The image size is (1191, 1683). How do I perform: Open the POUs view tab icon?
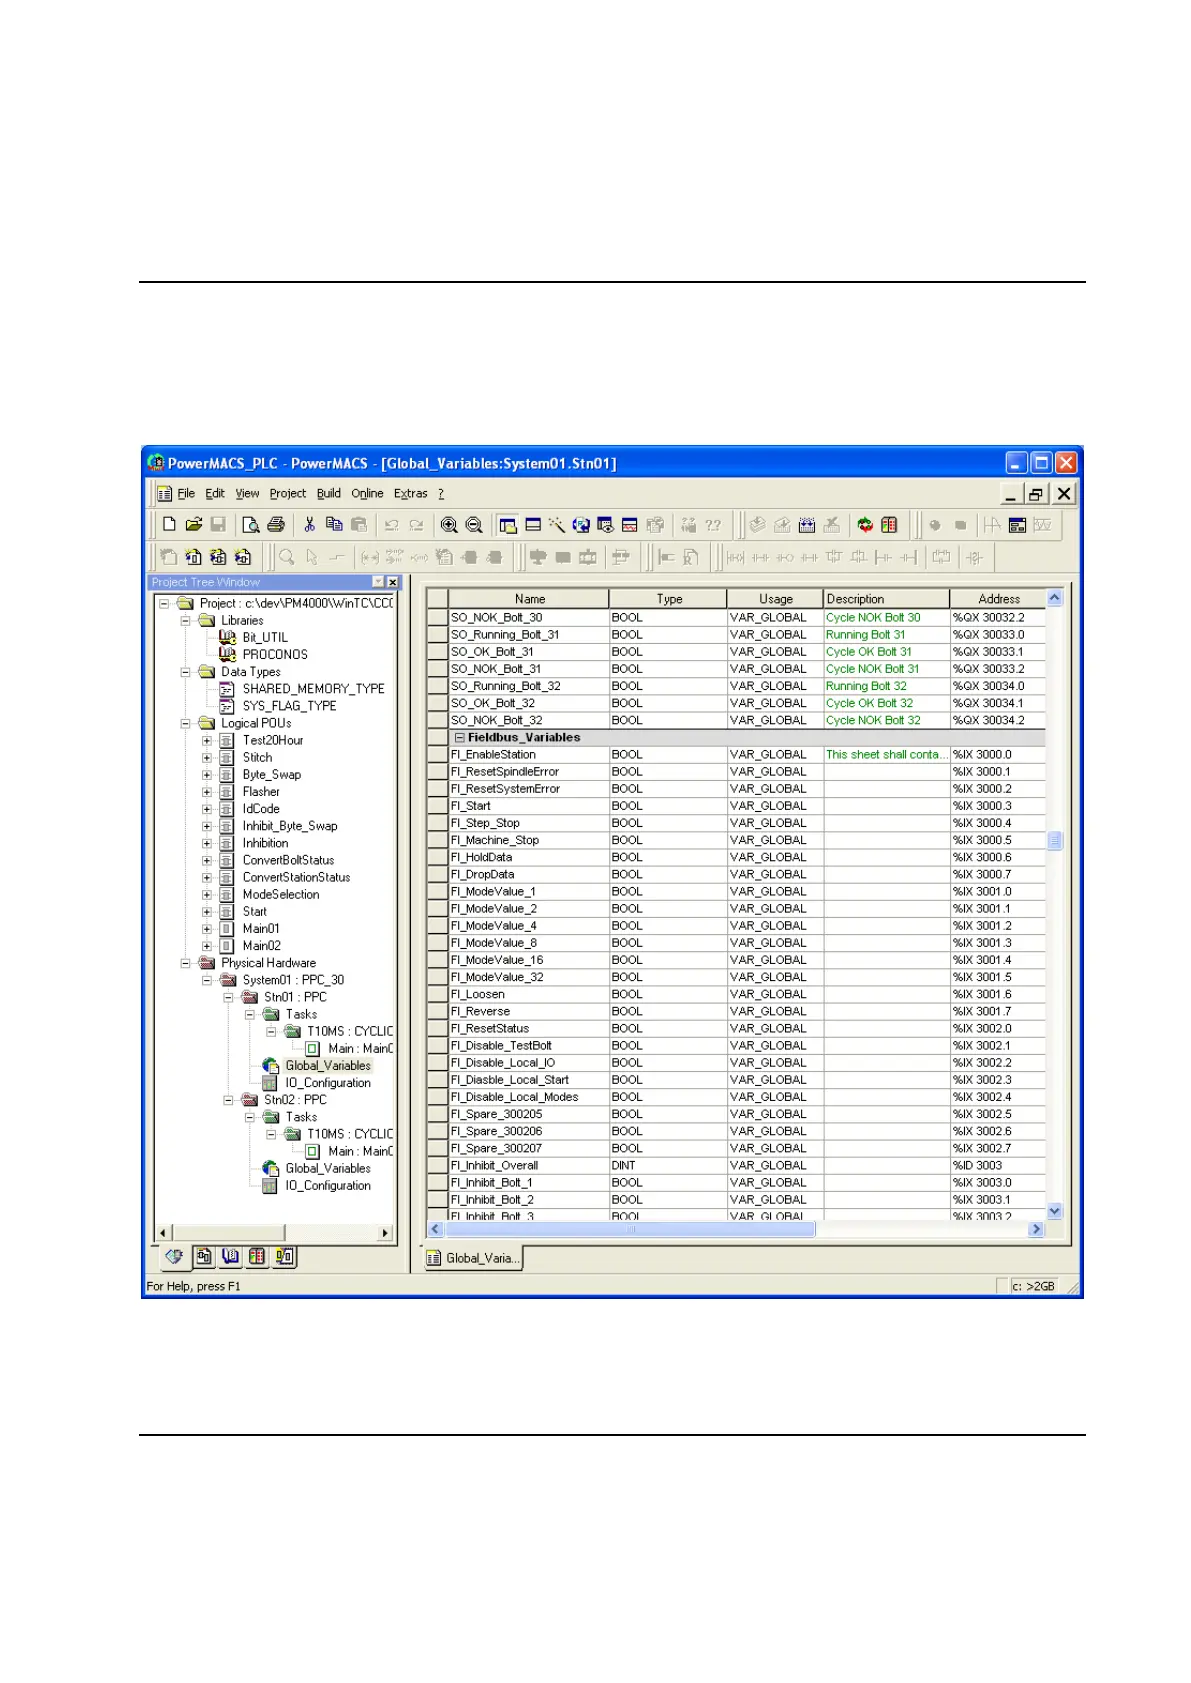coord(204,1256)
